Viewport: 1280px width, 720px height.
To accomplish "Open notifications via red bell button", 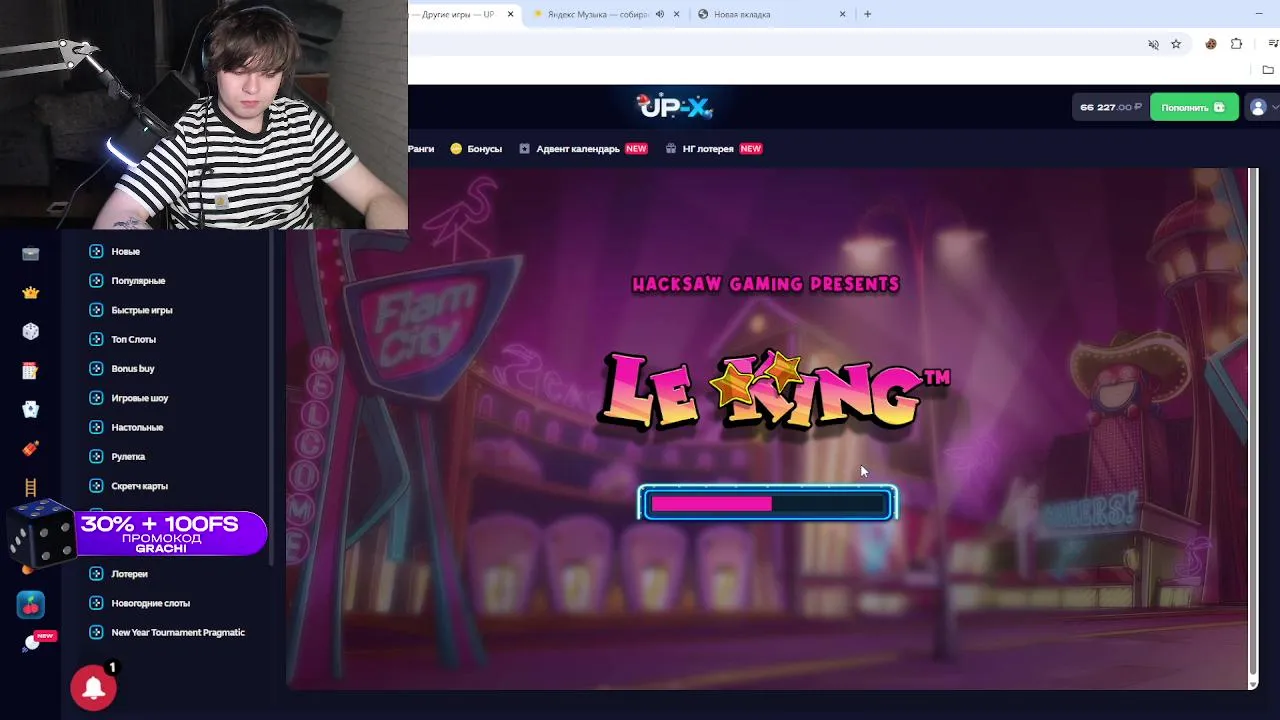I will (x=93, y=687).
